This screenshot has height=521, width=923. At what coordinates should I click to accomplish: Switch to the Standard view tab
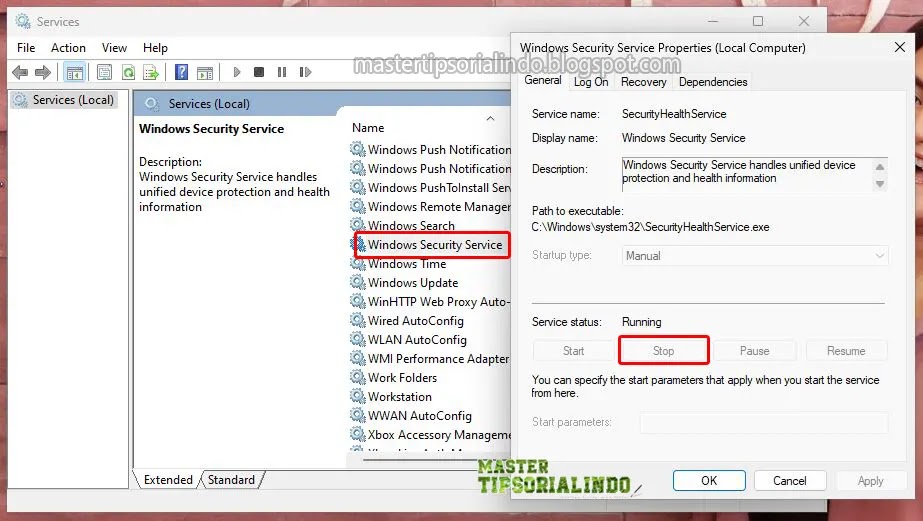click(231, 480)
